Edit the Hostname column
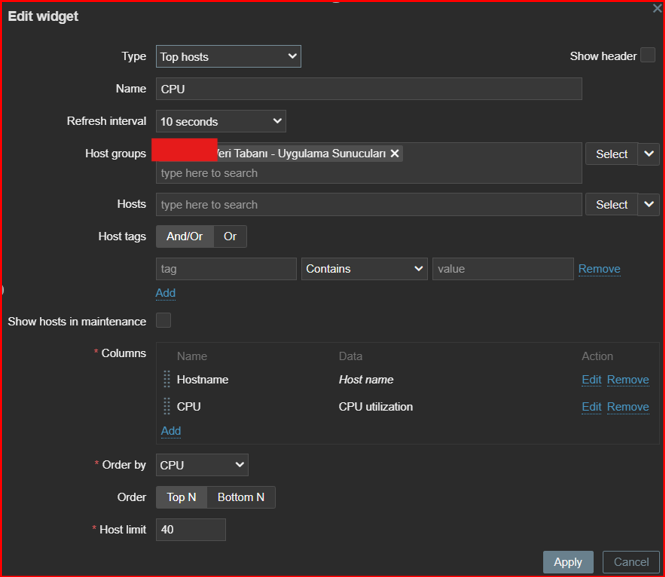The width and height of the screenshot is (665, 577). point(591,379)
